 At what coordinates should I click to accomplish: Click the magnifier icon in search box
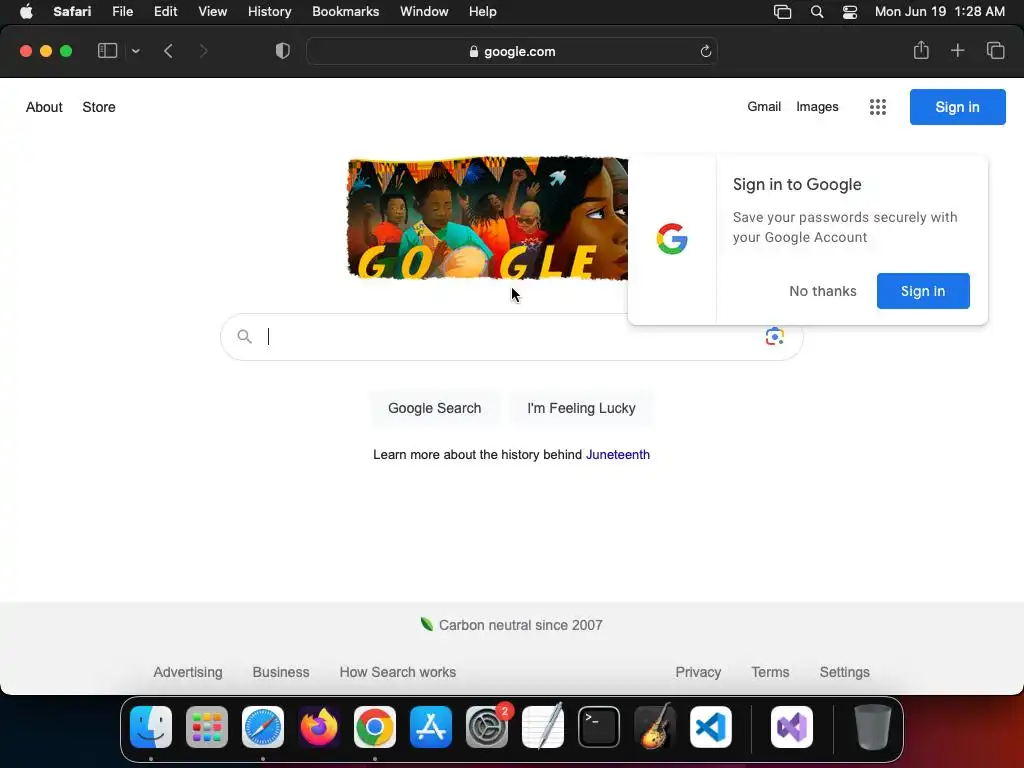(x=244, y=336)
